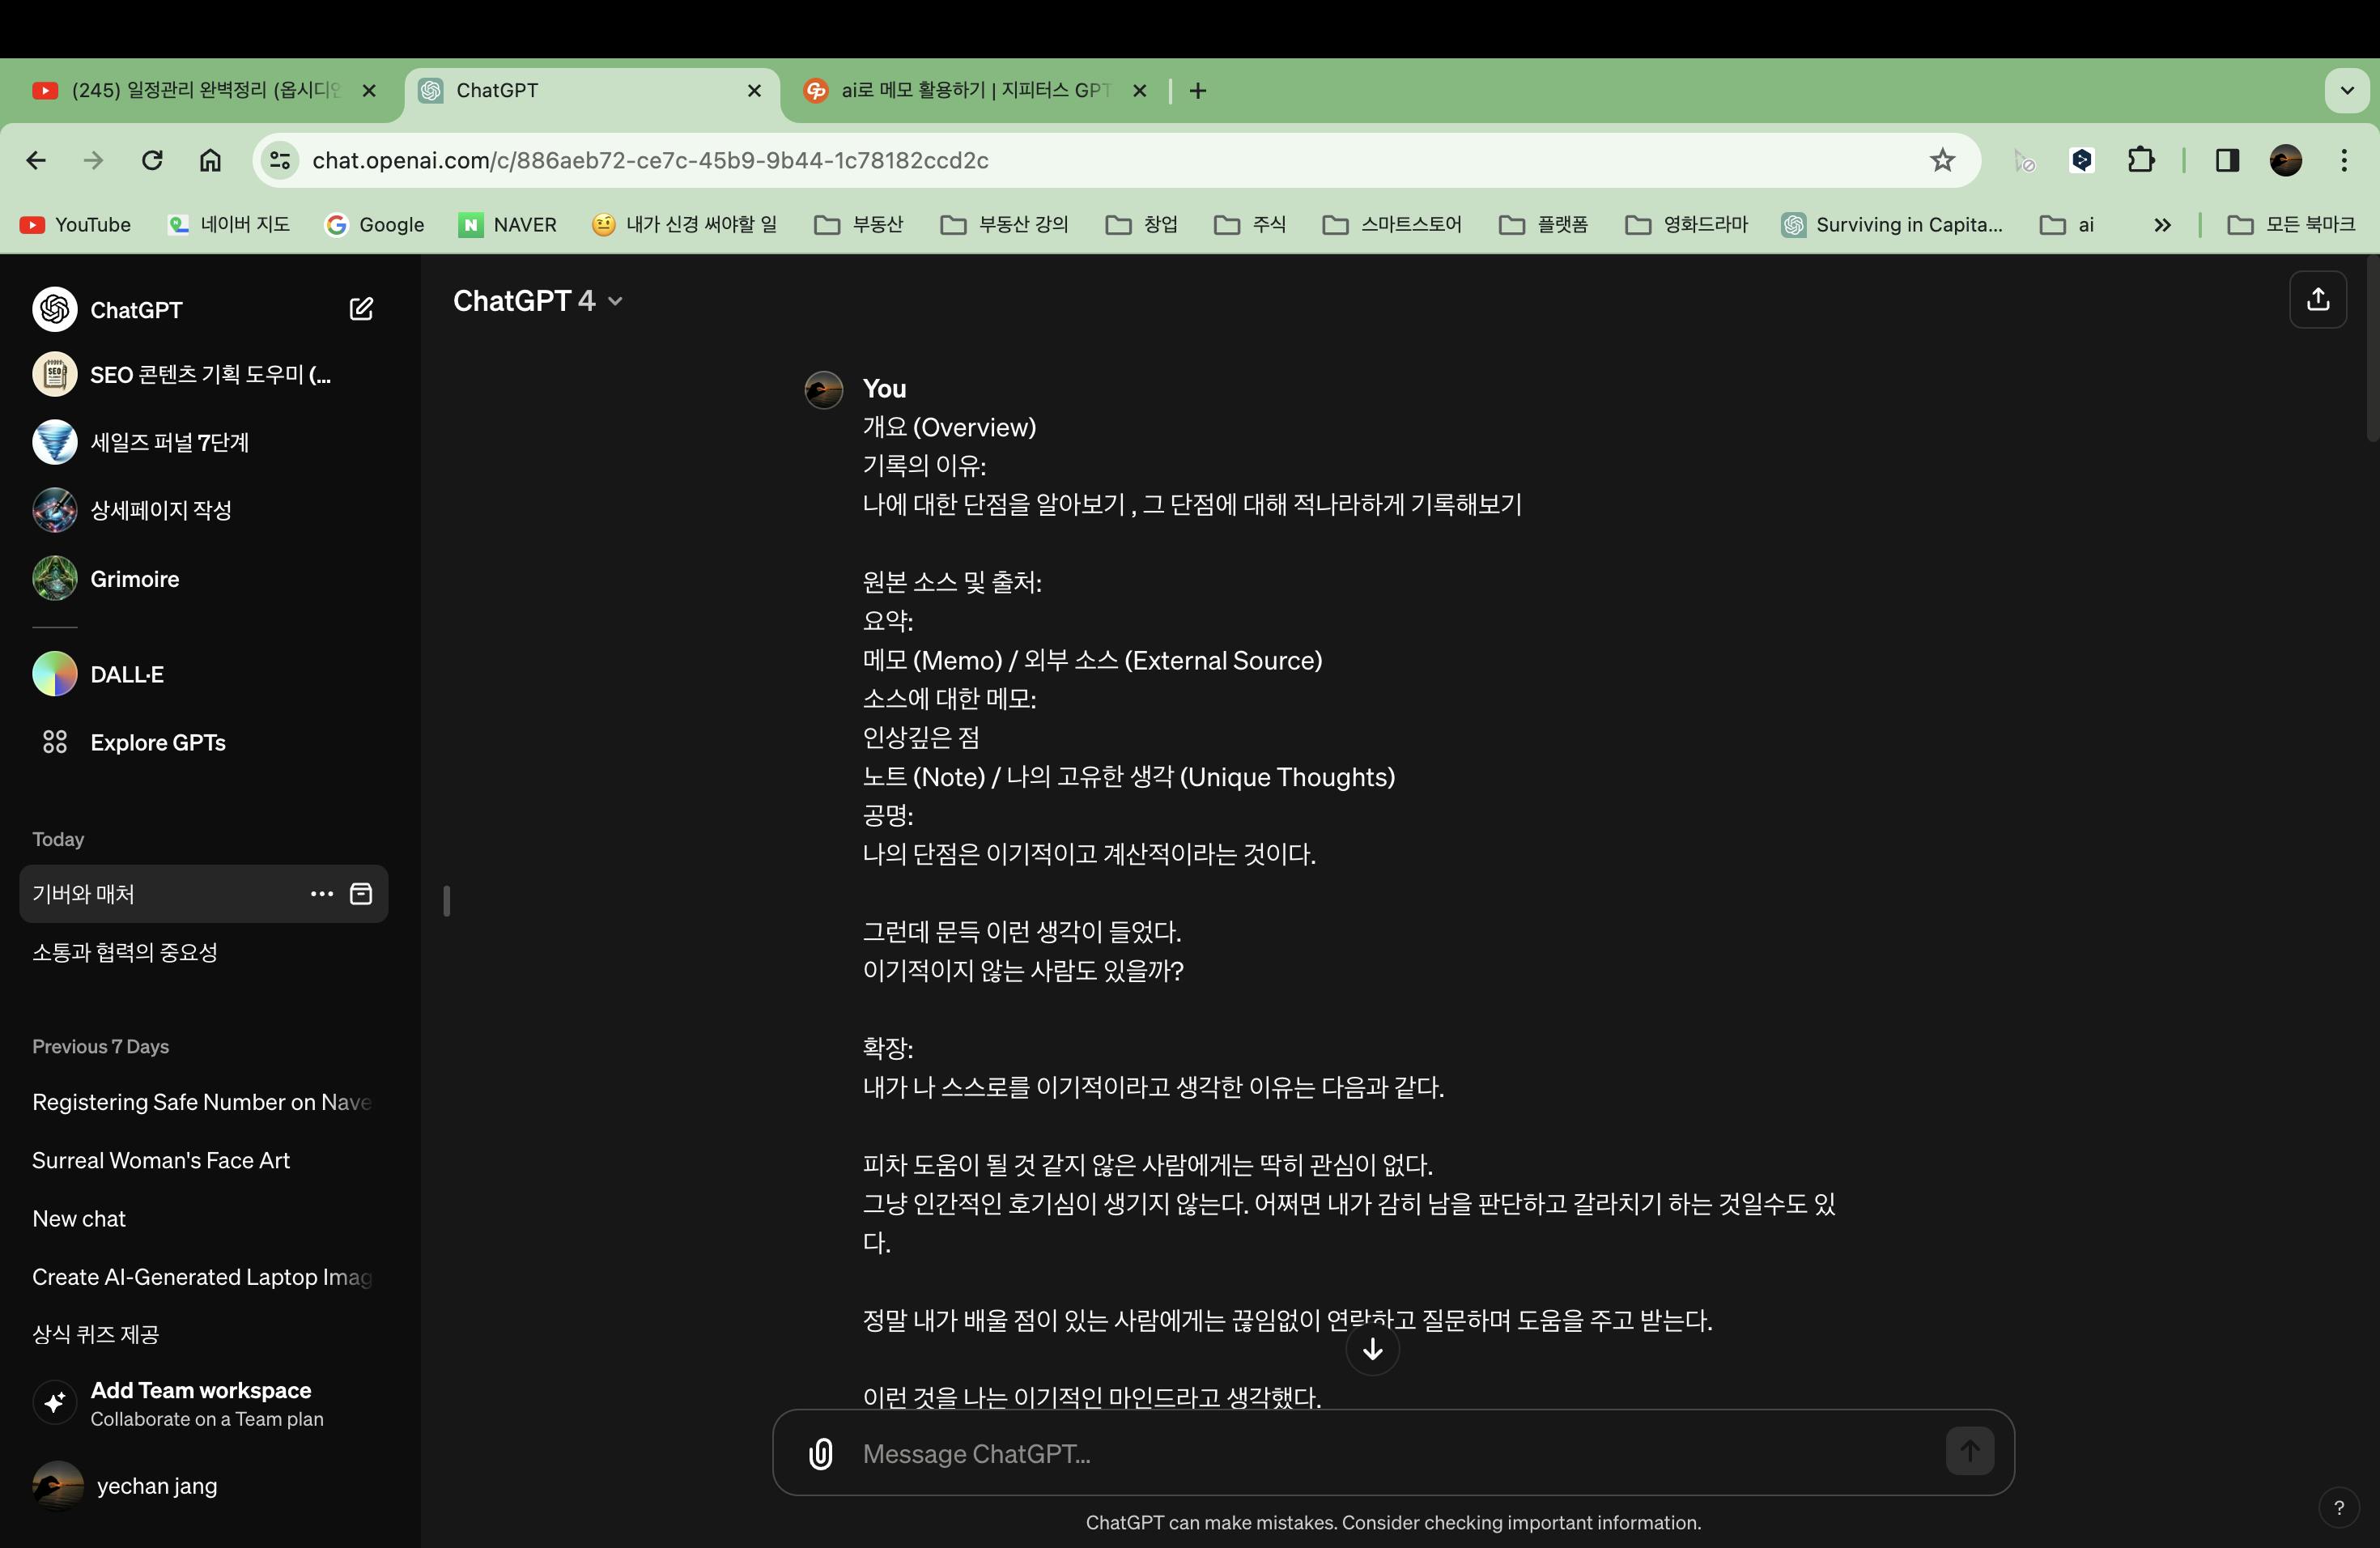Click the help question mark button
Screen dimensions: 2380x1548
click(x=2338, y=1508)
